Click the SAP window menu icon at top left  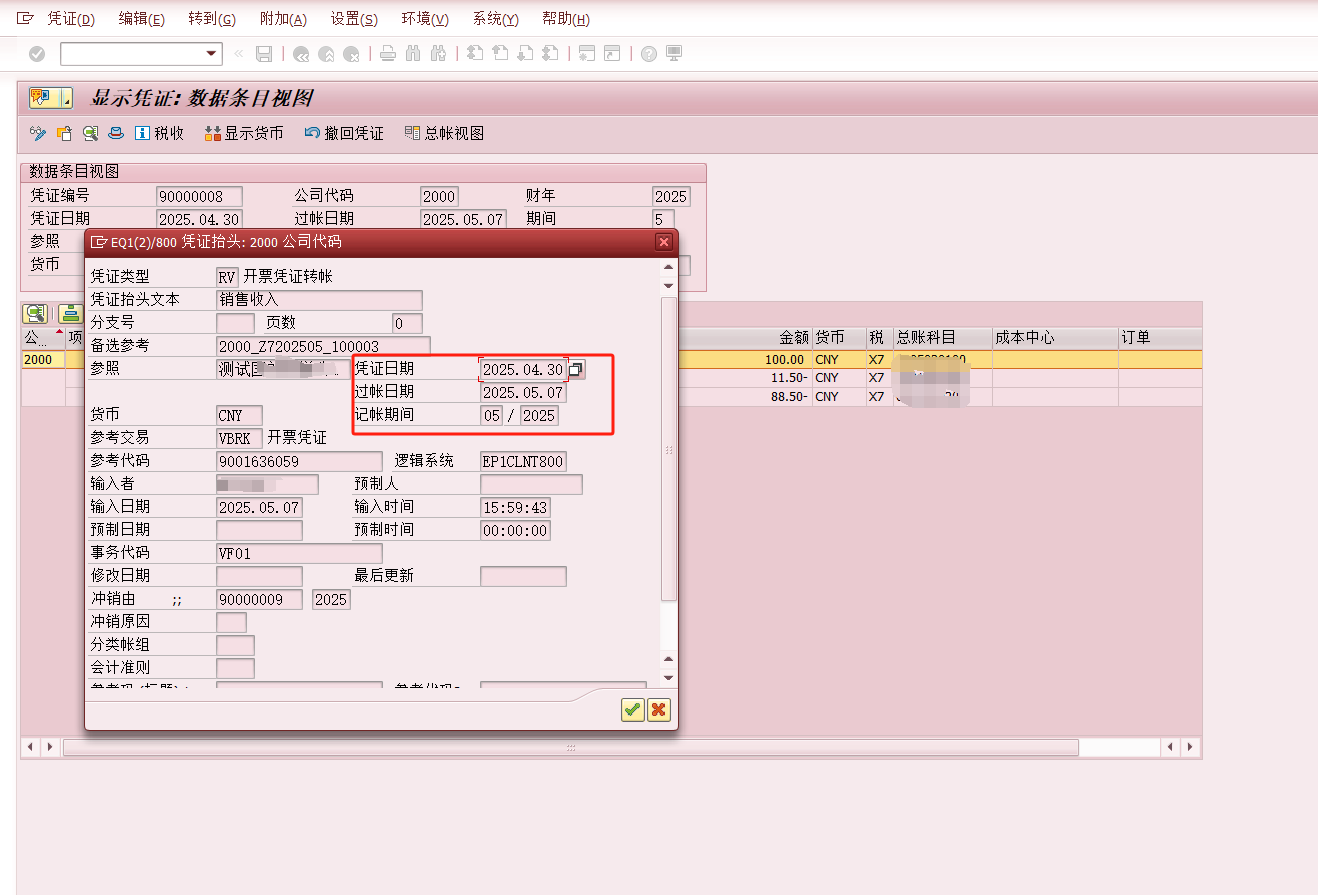click(x=25, y=19)
